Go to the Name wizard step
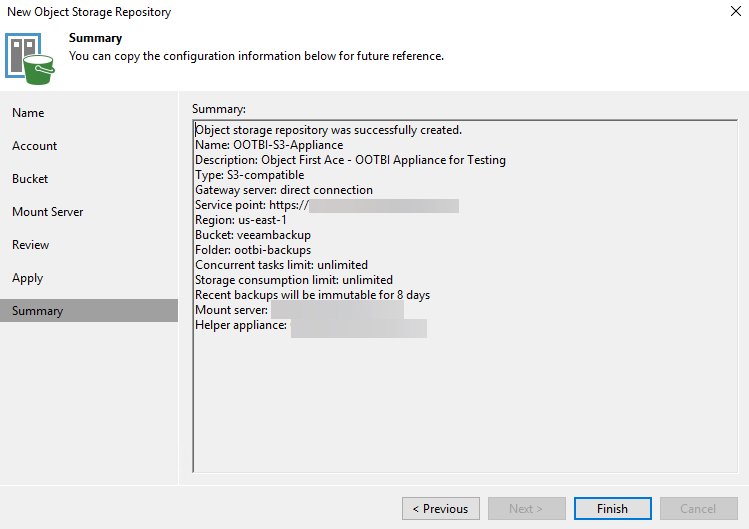 tap(28, 113)
